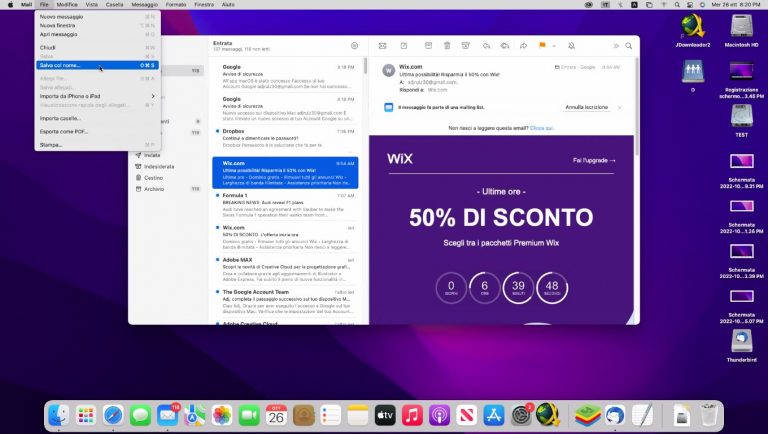Open the Apple menu
This screenshot has width=768, height=434.
10,4
